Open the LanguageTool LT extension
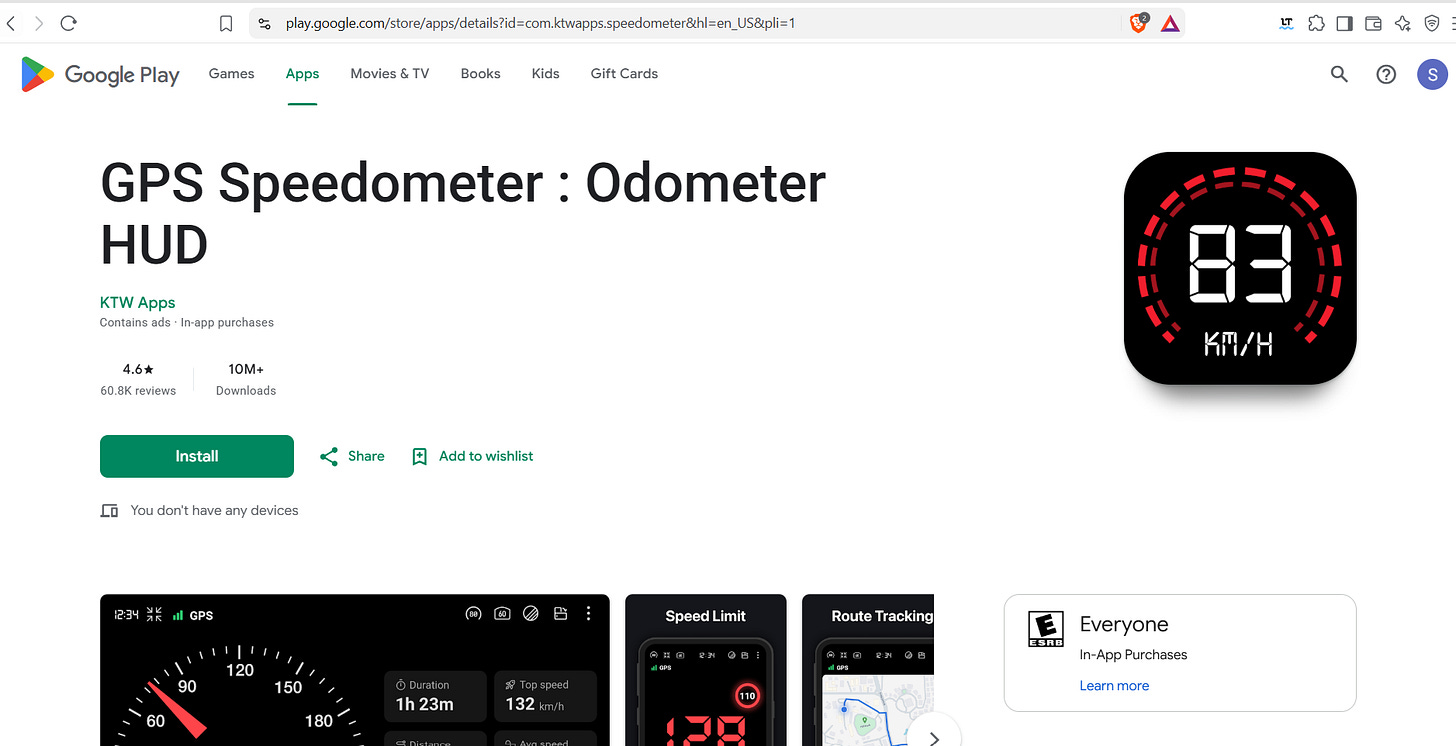Image resolution: width=1456 pixels, height=746 pixels. [x=1287, y=23]
